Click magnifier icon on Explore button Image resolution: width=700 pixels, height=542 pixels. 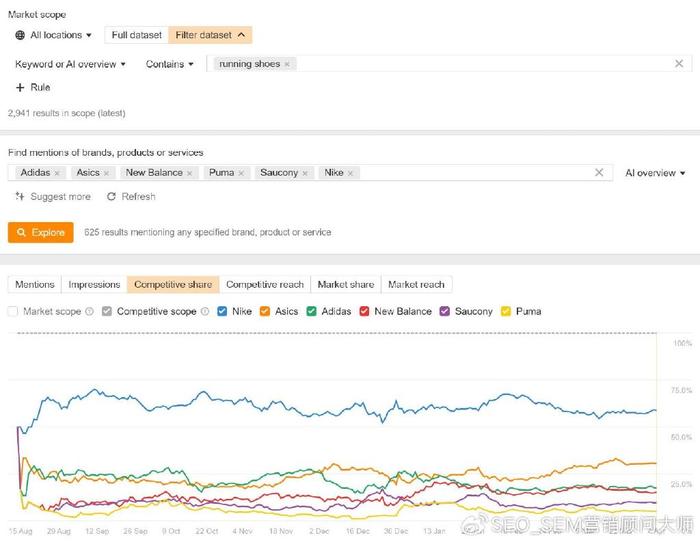pyautogui.click(x=21, y=232)
